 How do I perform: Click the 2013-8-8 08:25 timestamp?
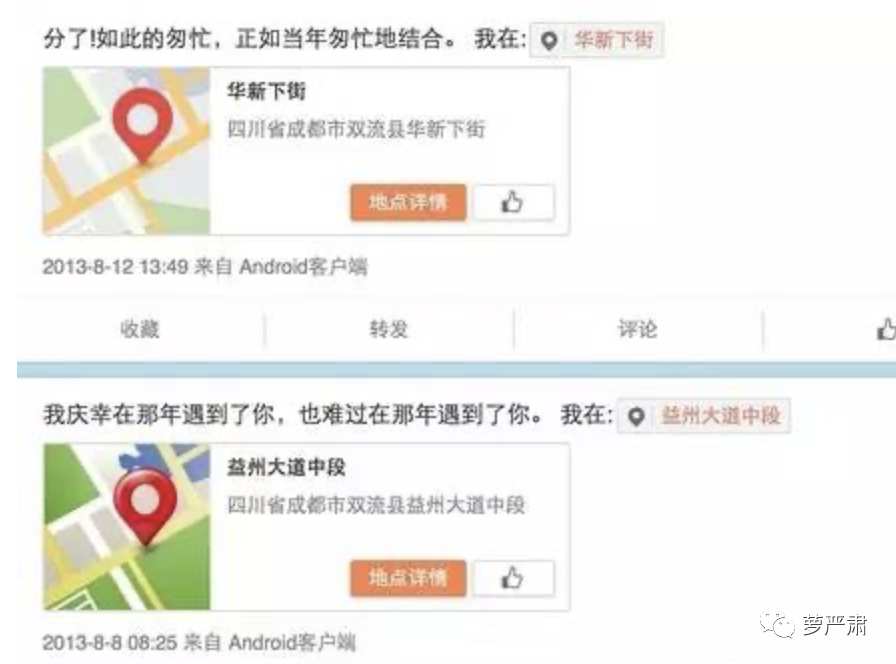[x=110, y=643]
